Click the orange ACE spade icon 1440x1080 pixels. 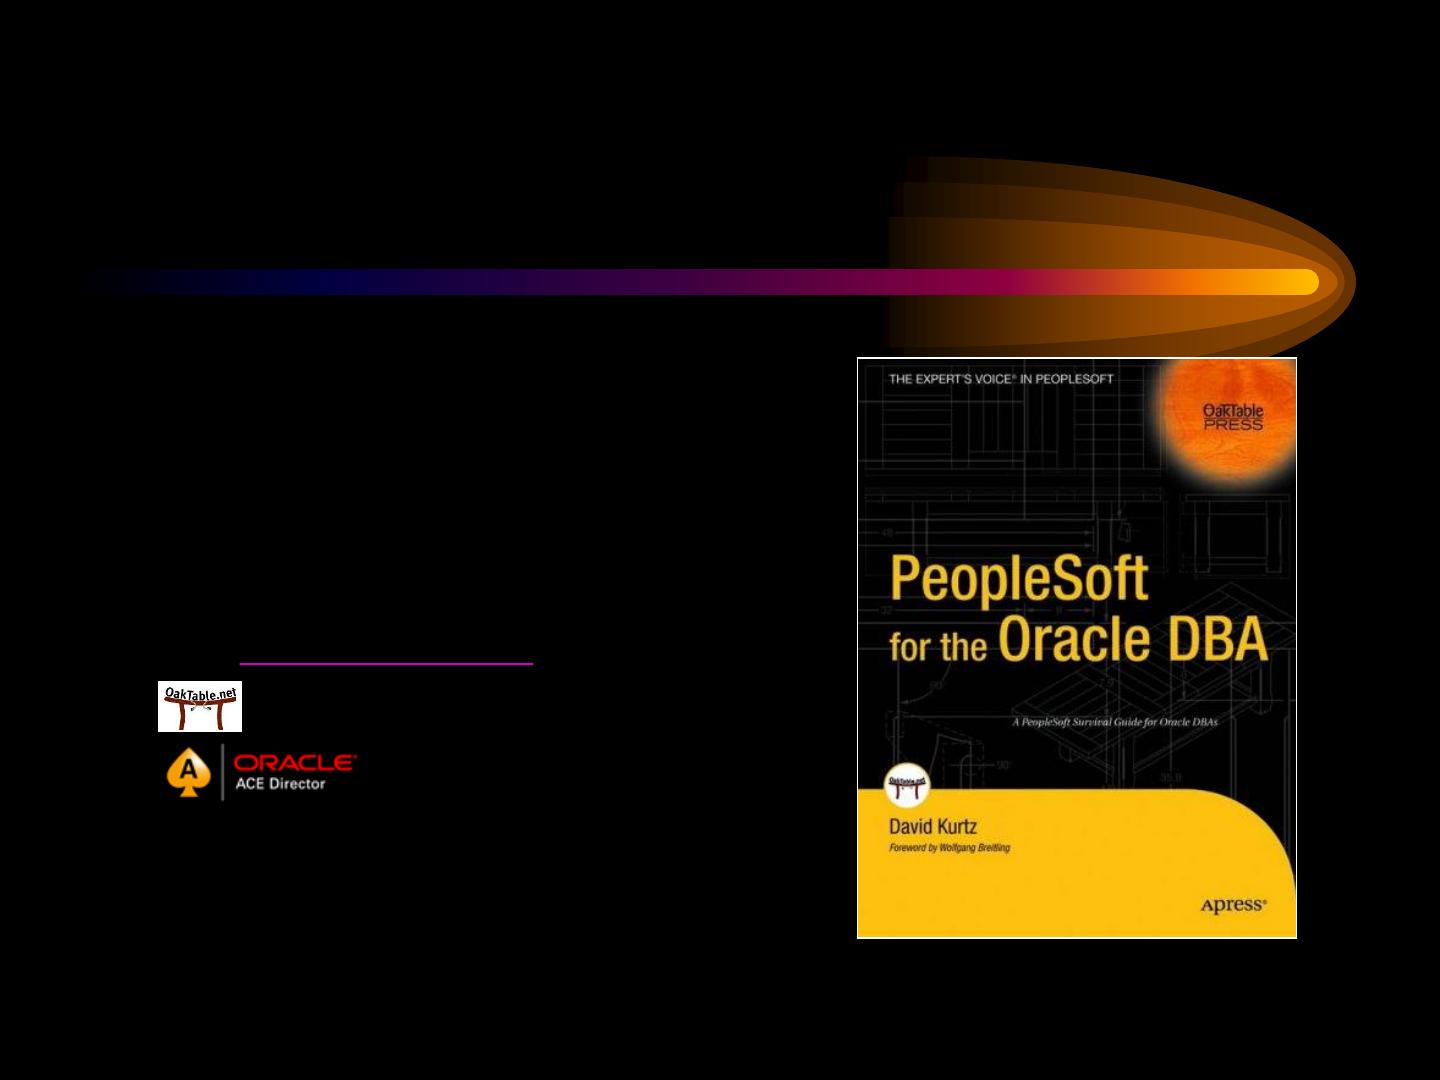pos(189,774)
